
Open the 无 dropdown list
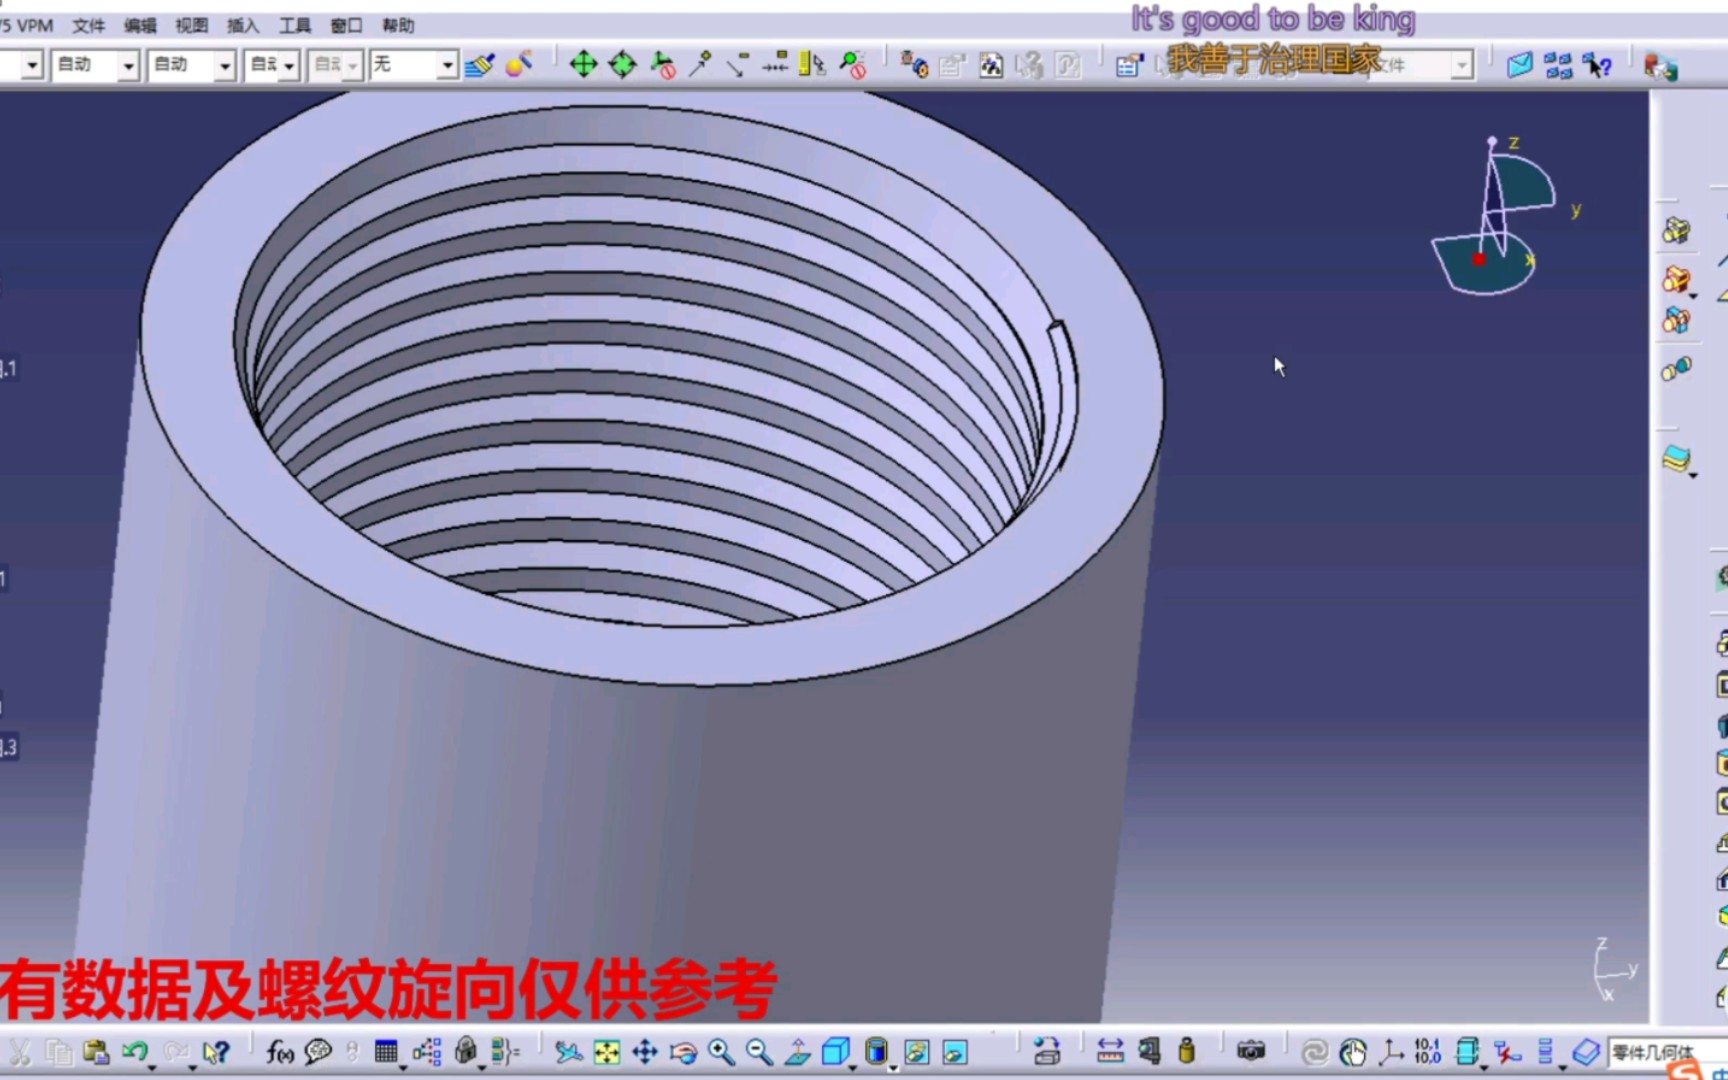(413, 66)
